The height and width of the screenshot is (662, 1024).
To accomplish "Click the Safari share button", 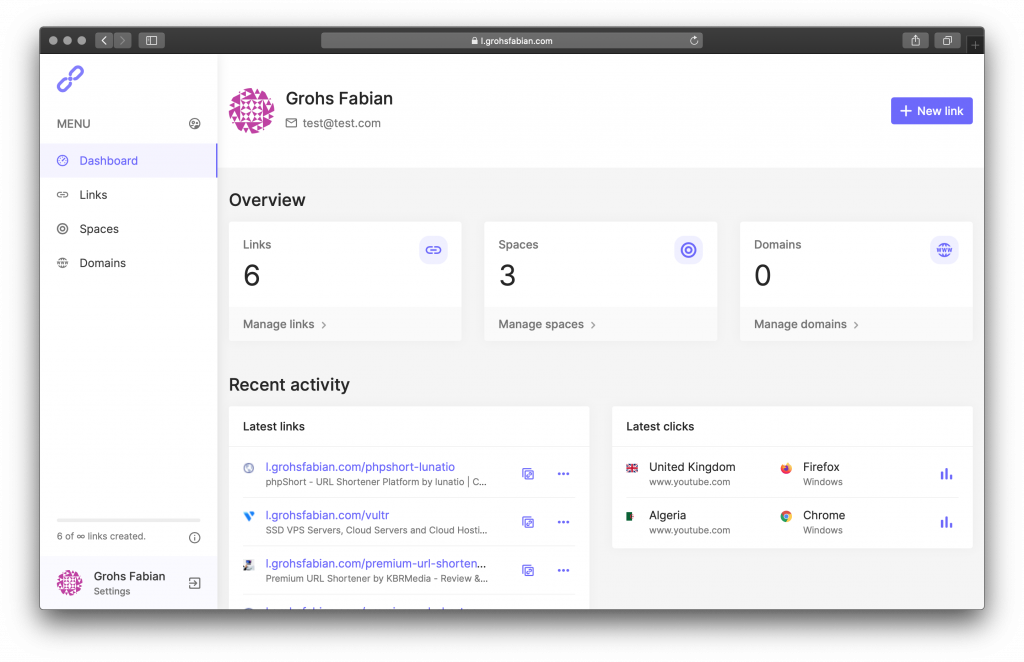I will (916, 40).
